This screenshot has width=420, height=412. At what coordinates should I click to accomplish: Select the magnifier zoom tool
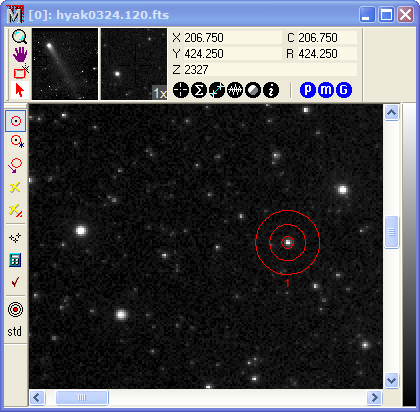20,36
